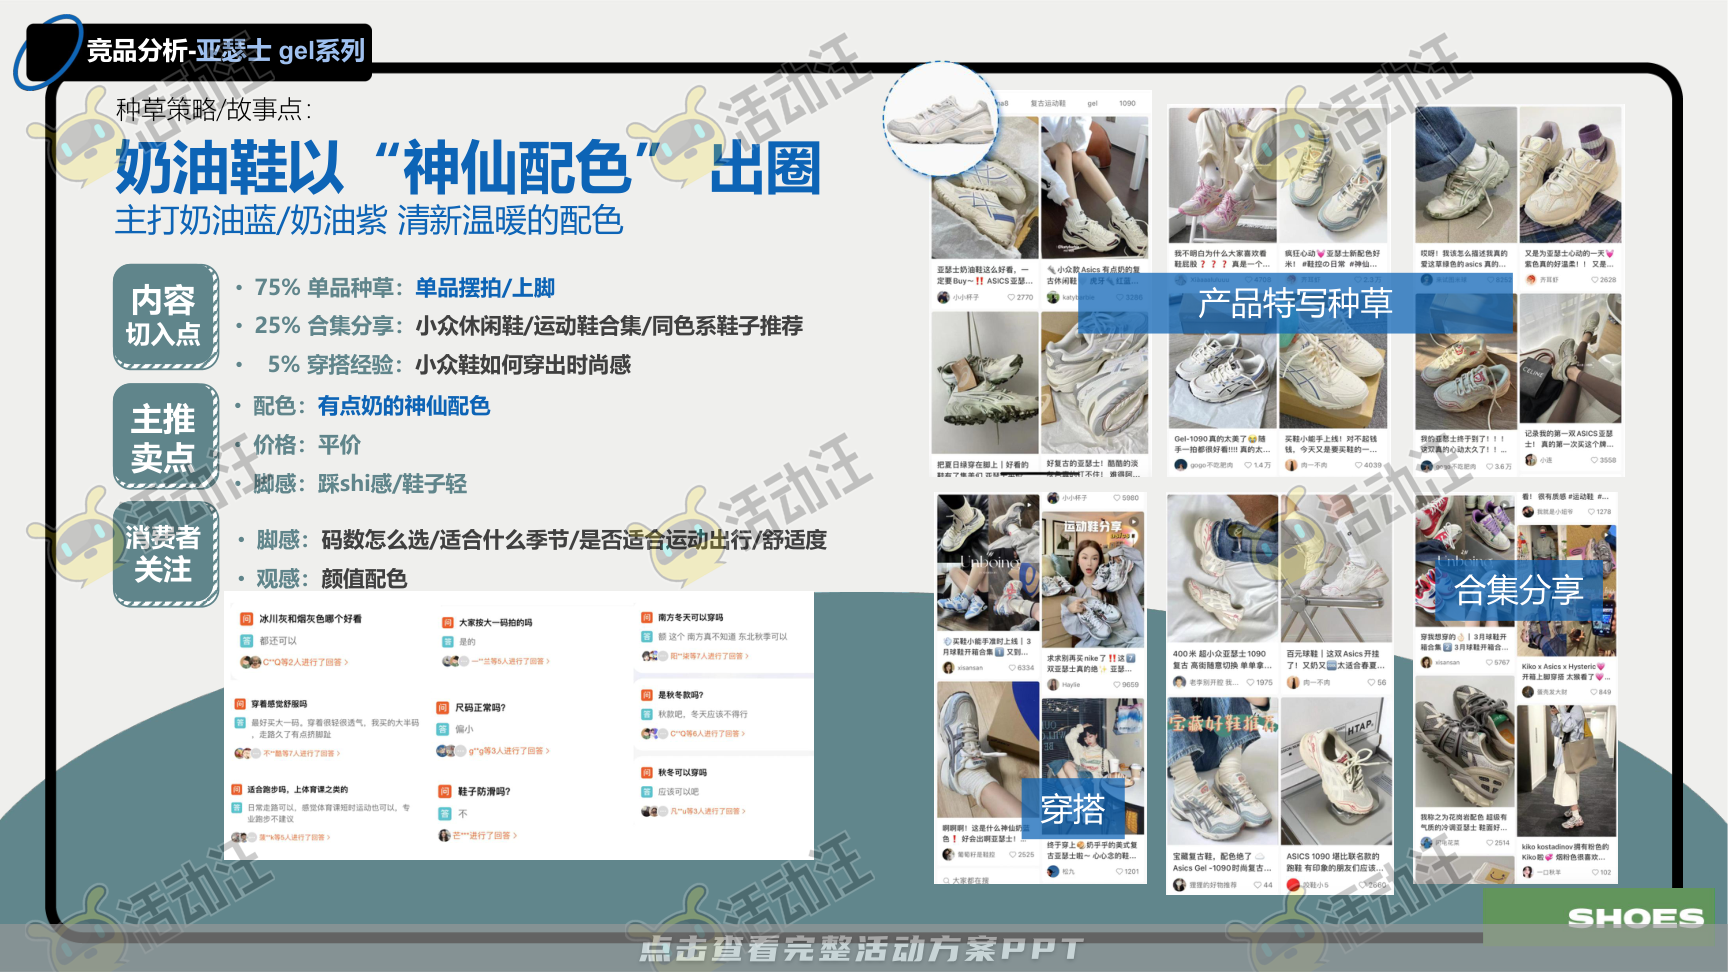1728x972 pixels.
Task: Click the heart icon showing 2628 likes
Action: tap(1594, 280)
